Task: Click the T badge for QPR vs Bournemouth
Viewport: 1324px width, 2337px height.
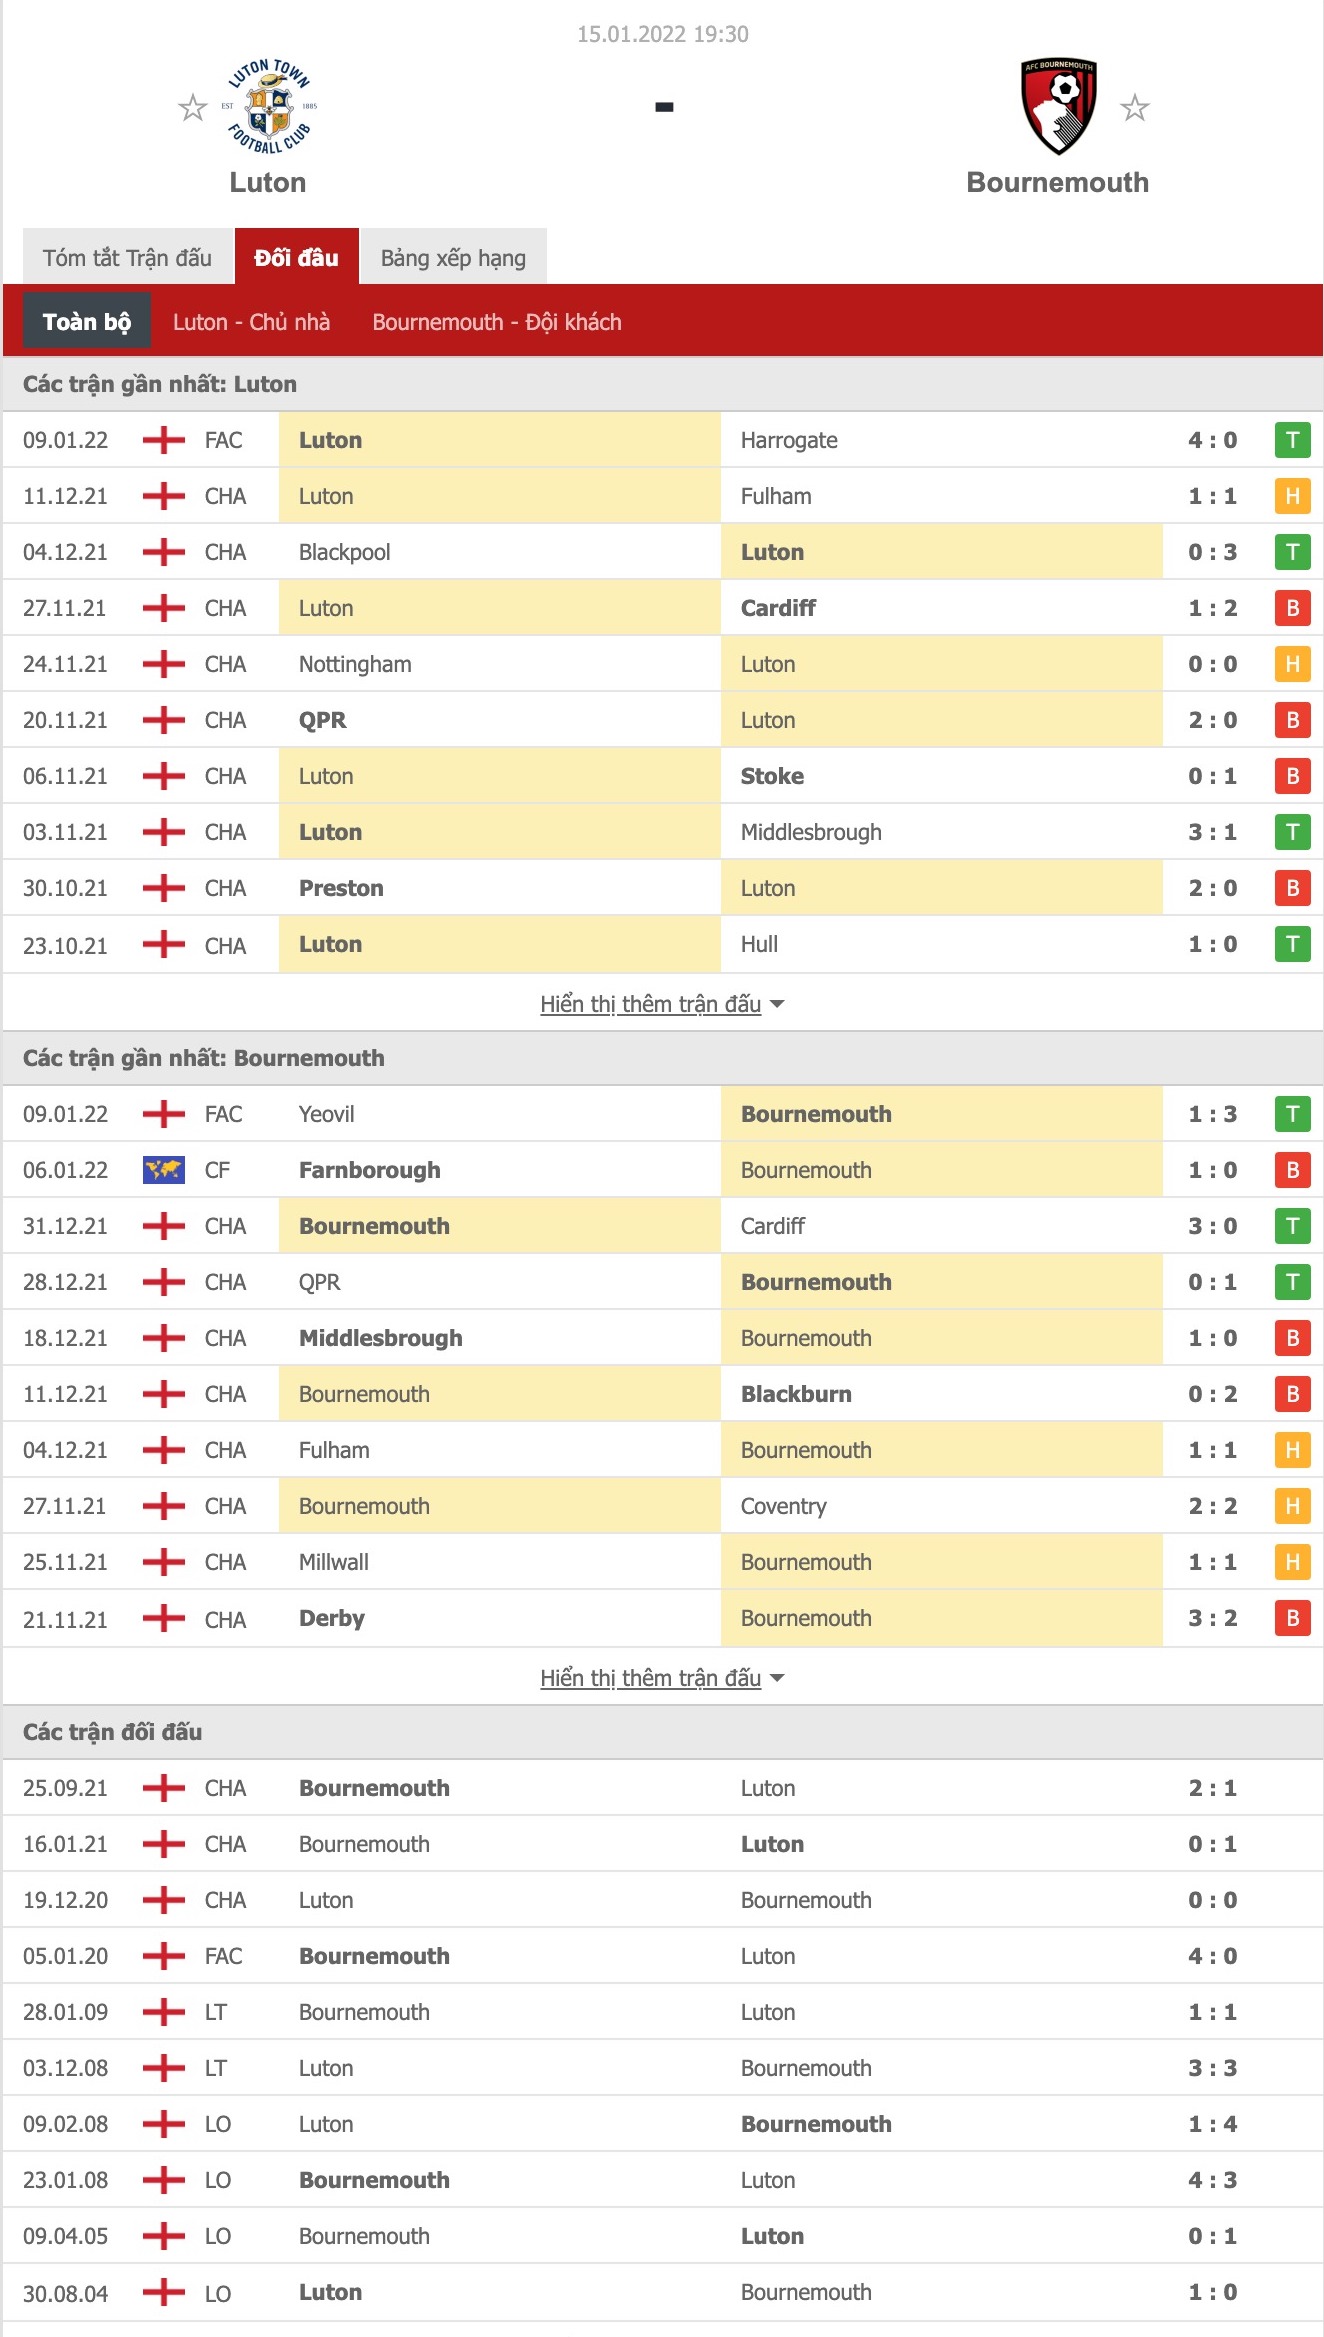Action: [1292, 1282]
